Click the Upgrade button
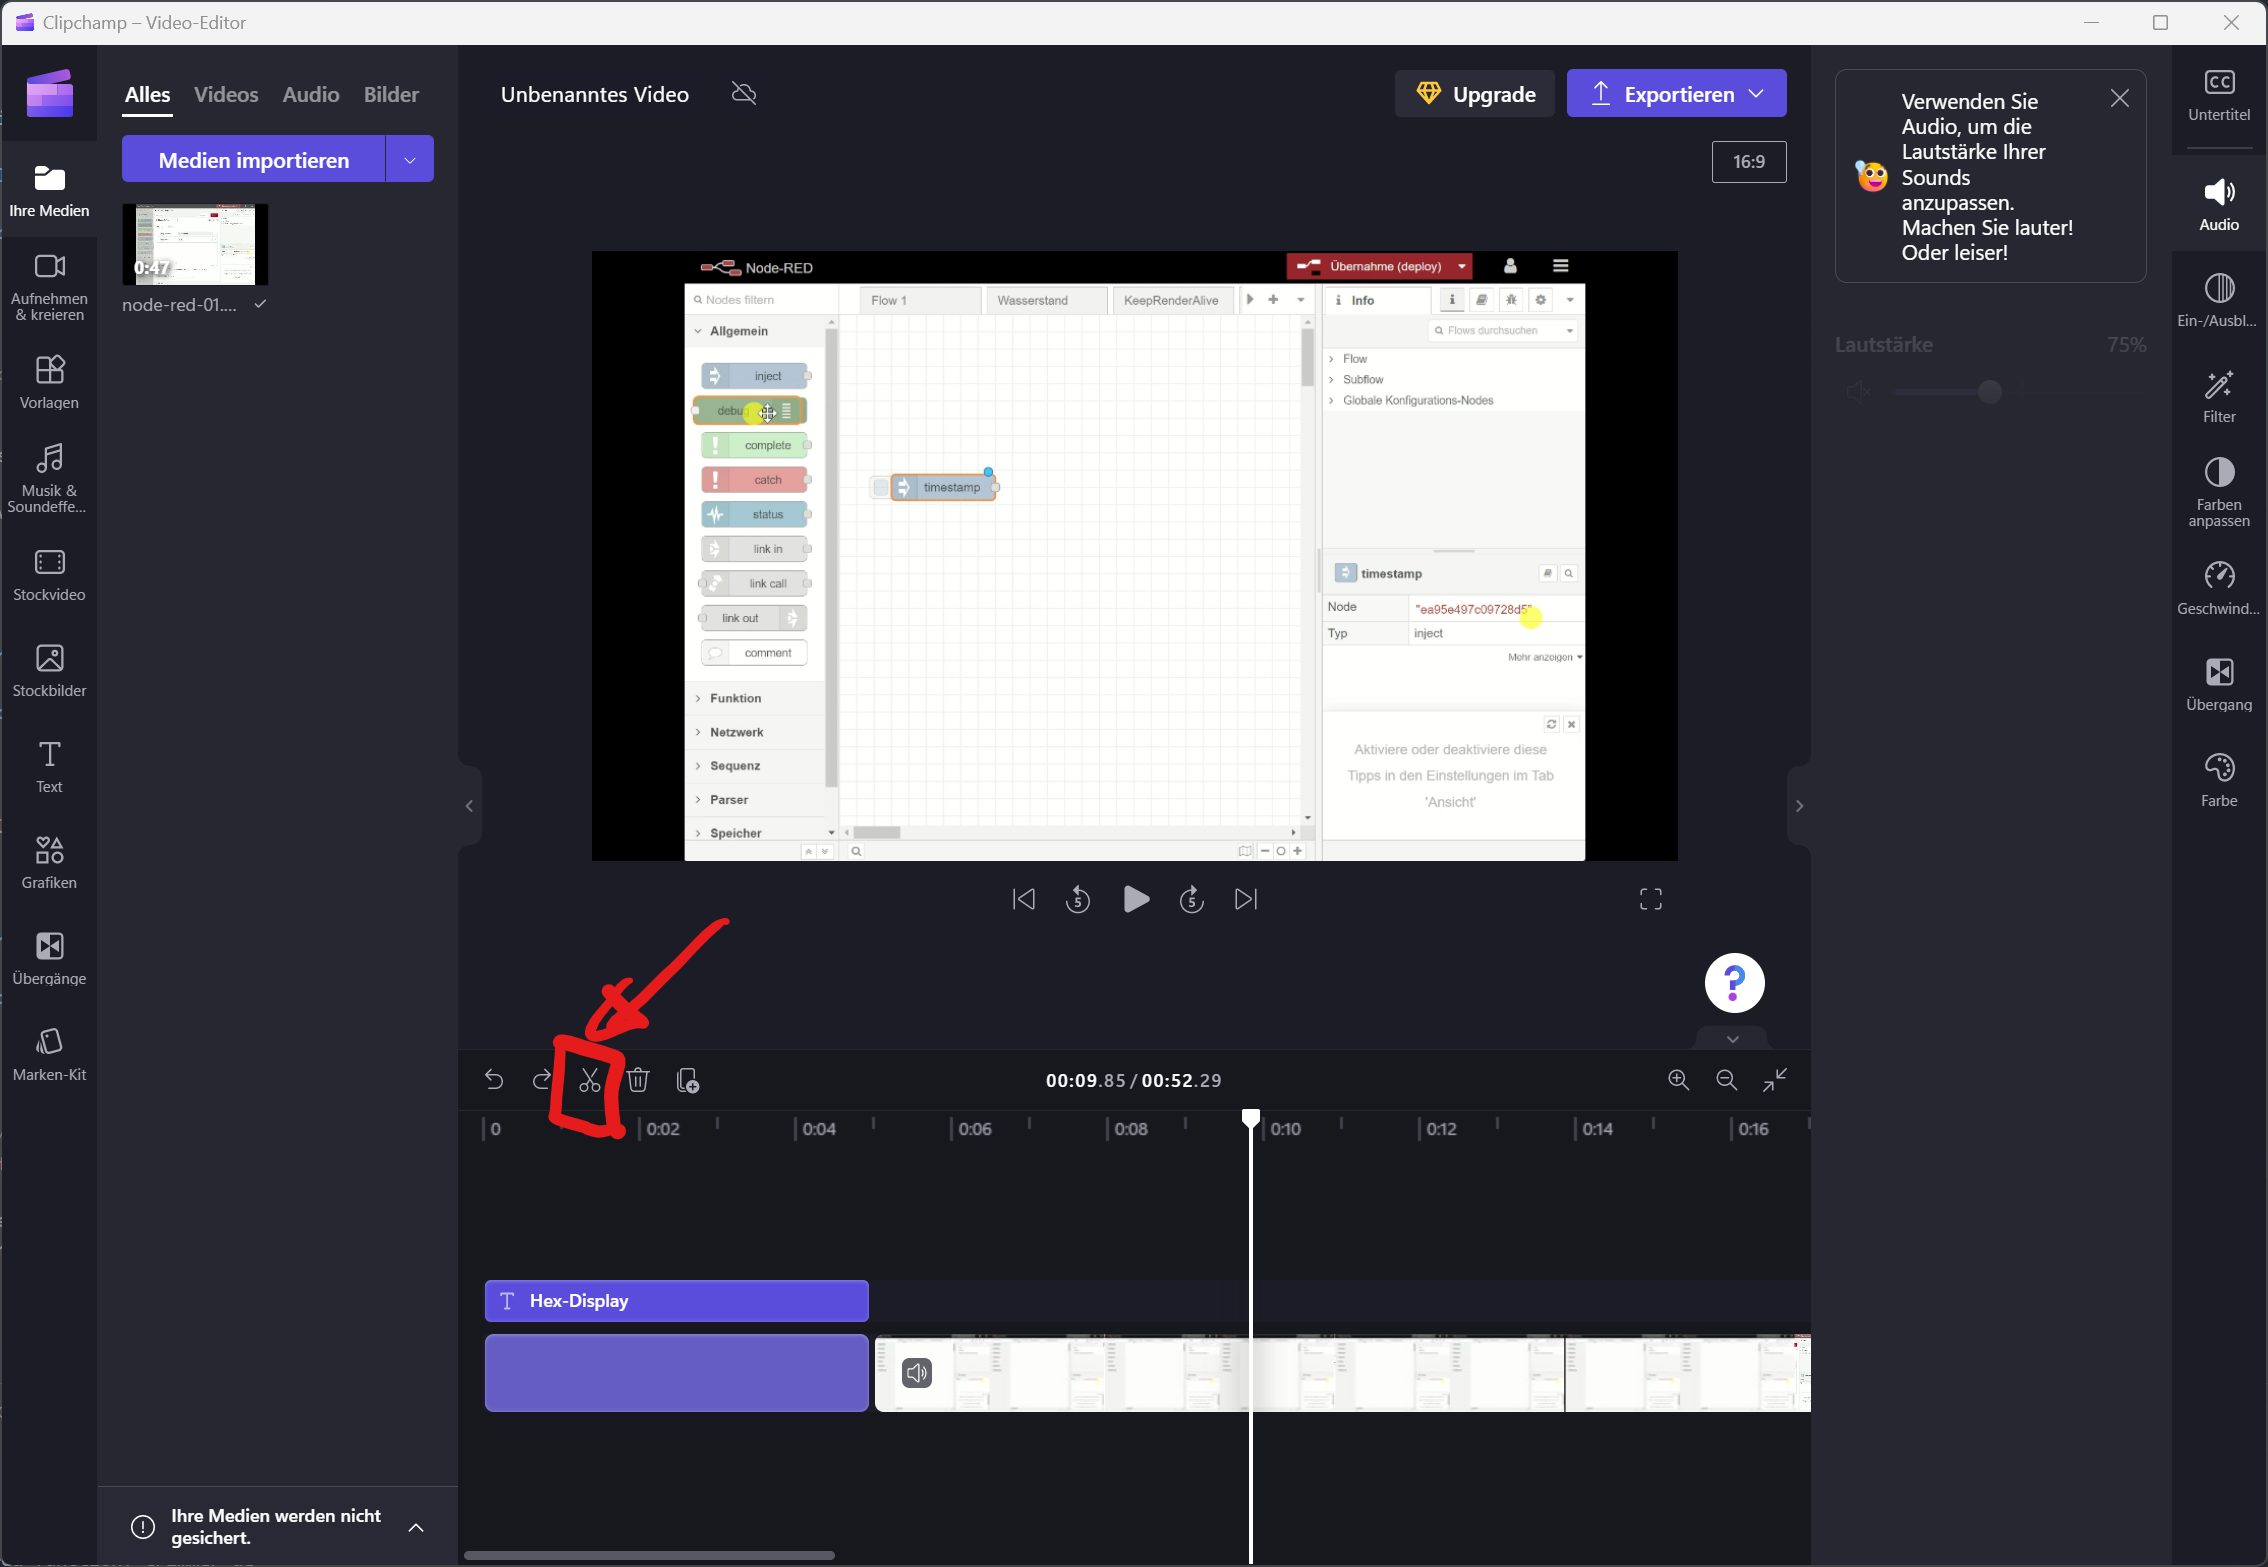The height and width of the screenshot is (1567, 2268). pyautogui.click(x=1474, y=94)
